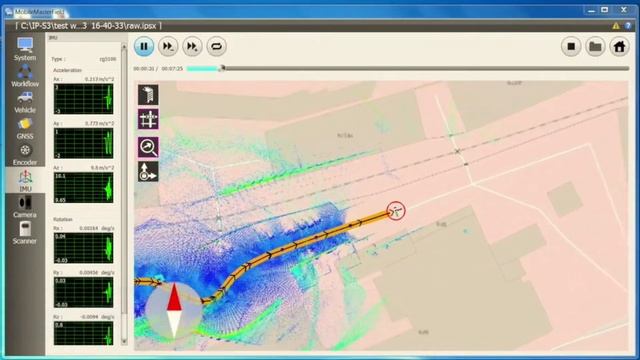The height and width of the screenshot is (360, 640).
Task: Go to the home screen
Action: coord(619,46)
